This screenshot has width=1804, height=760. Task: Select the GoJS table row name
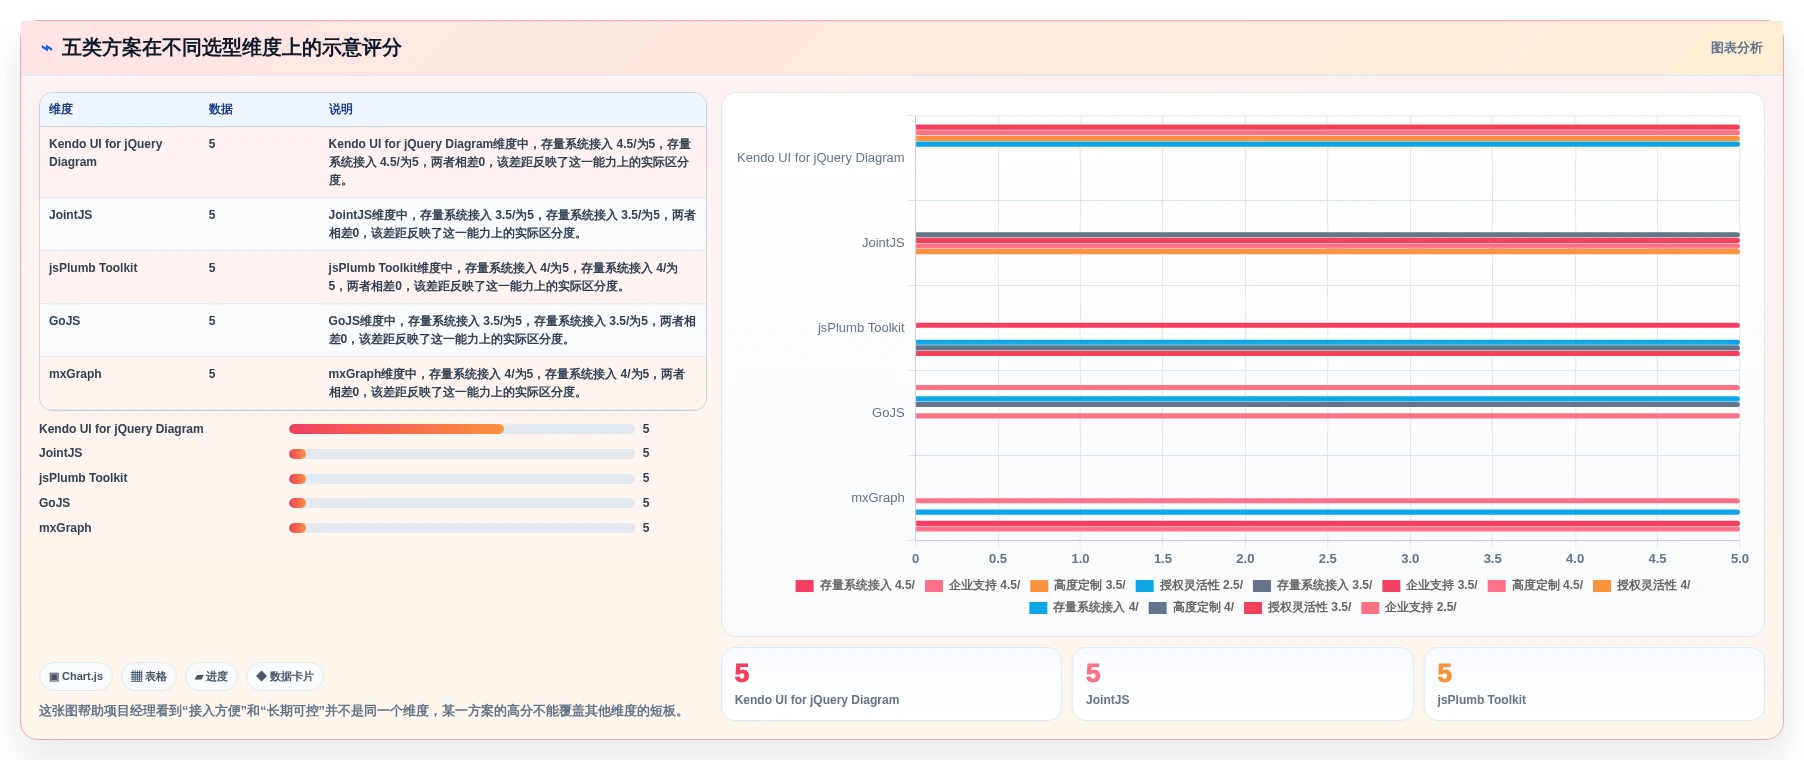click(x=65, y=321)
